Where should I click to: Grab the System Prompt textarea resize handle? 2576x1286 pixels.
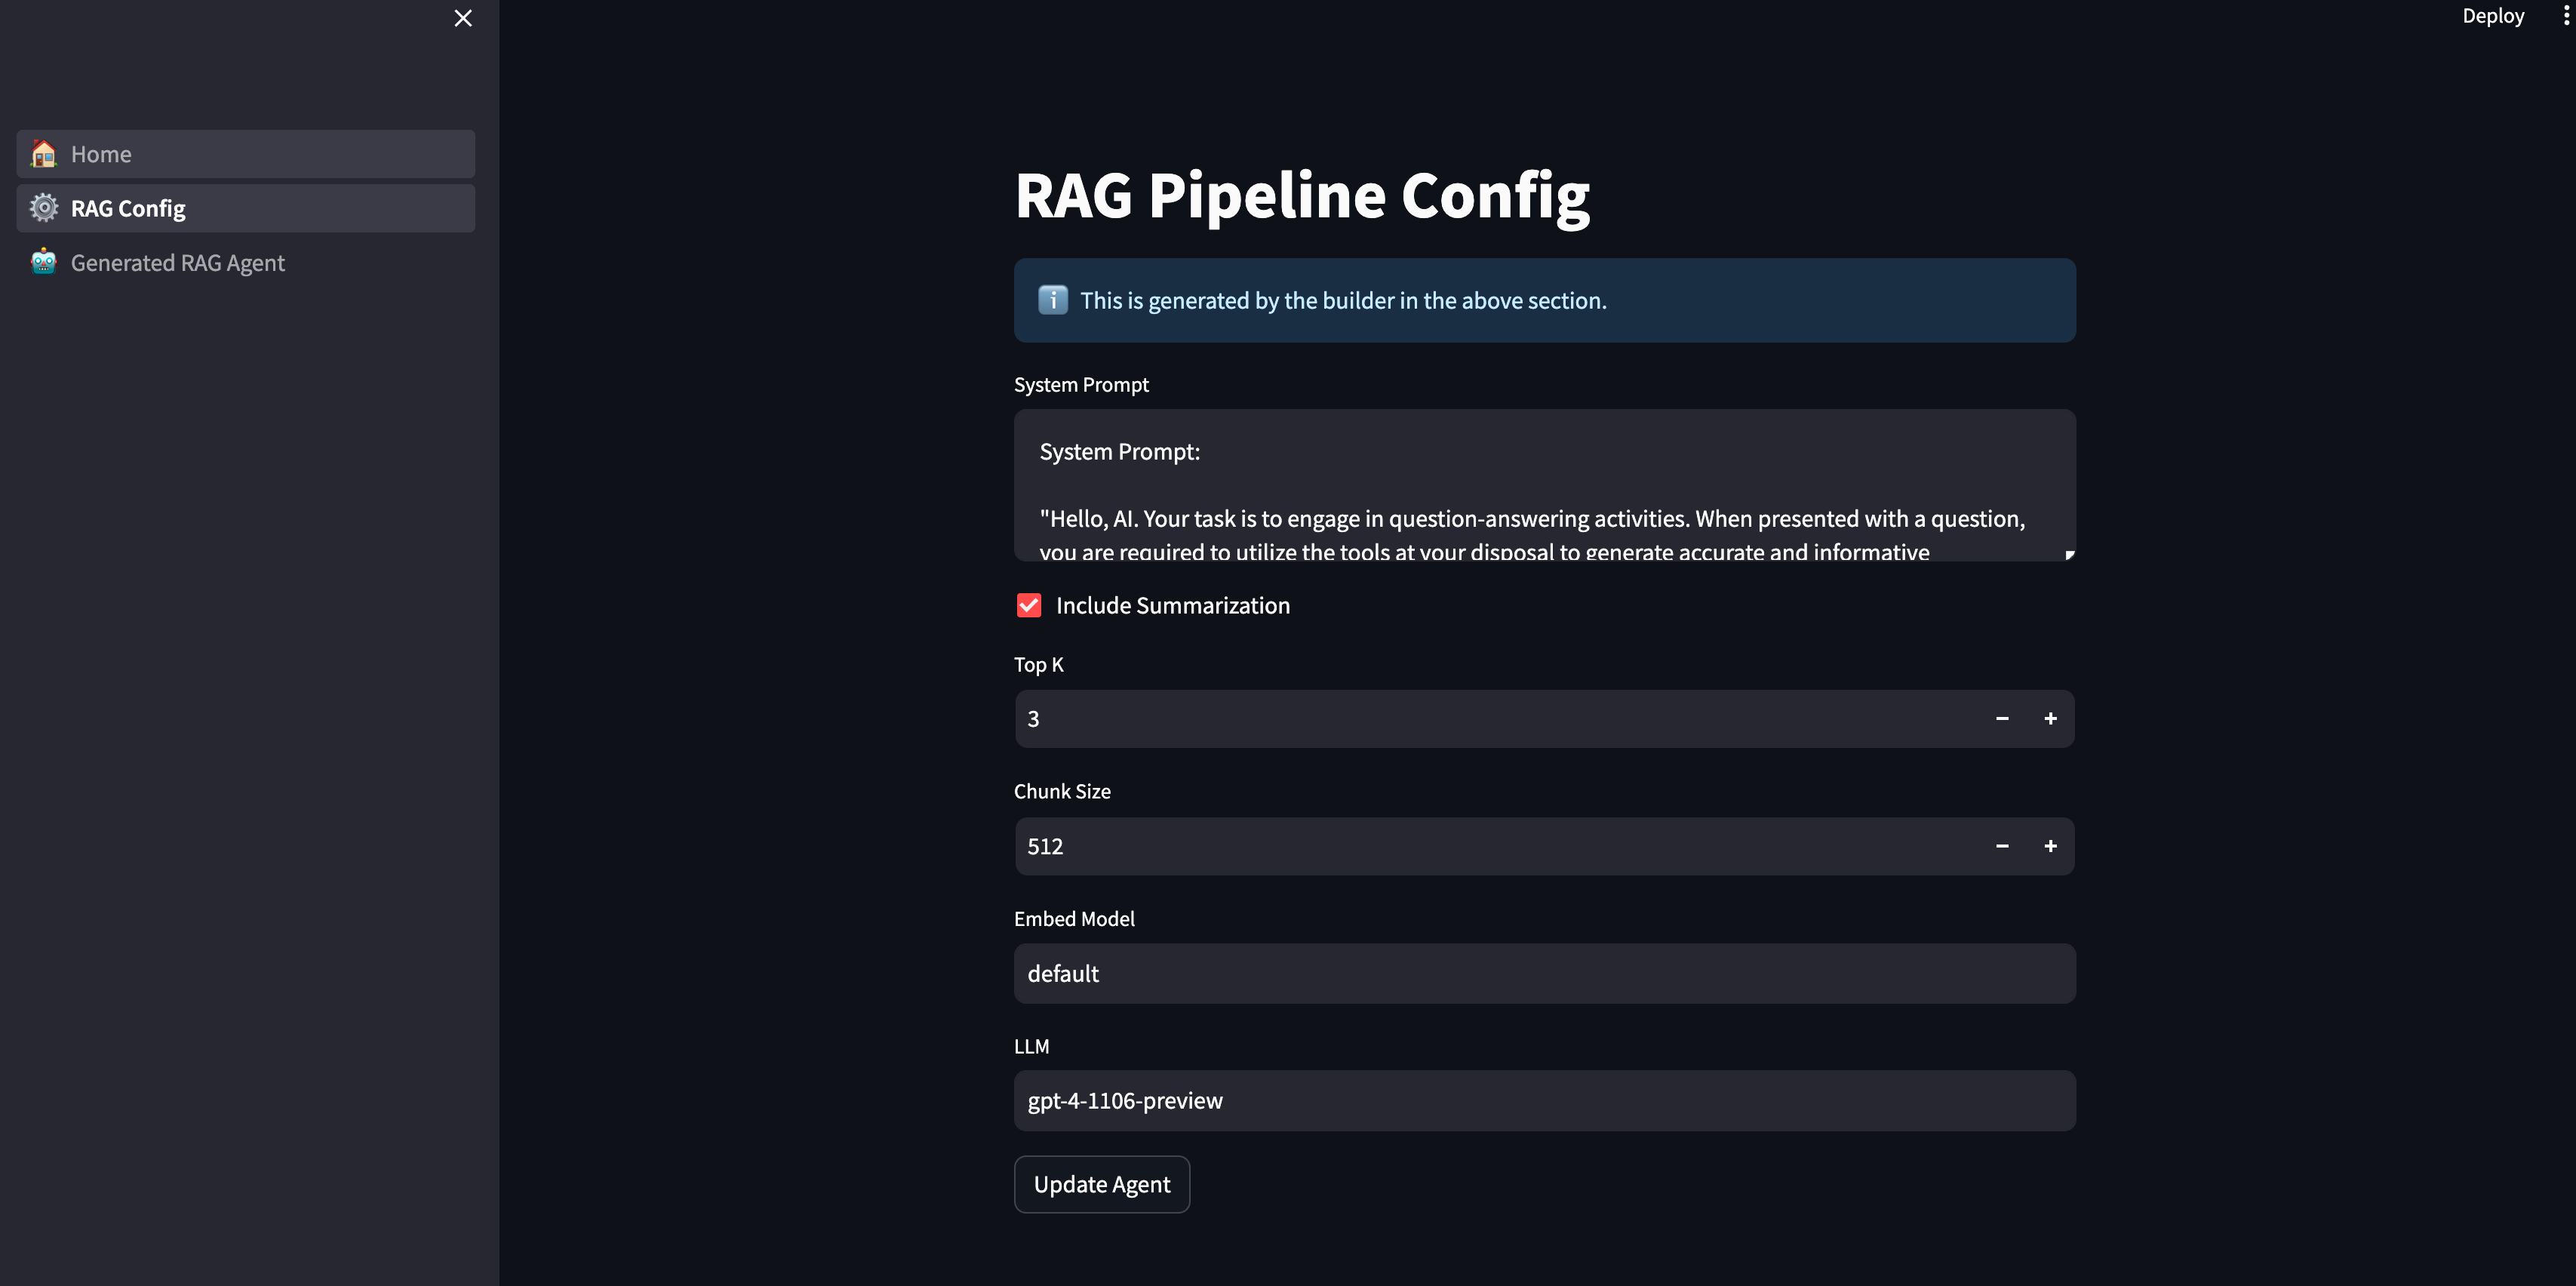2069,555
